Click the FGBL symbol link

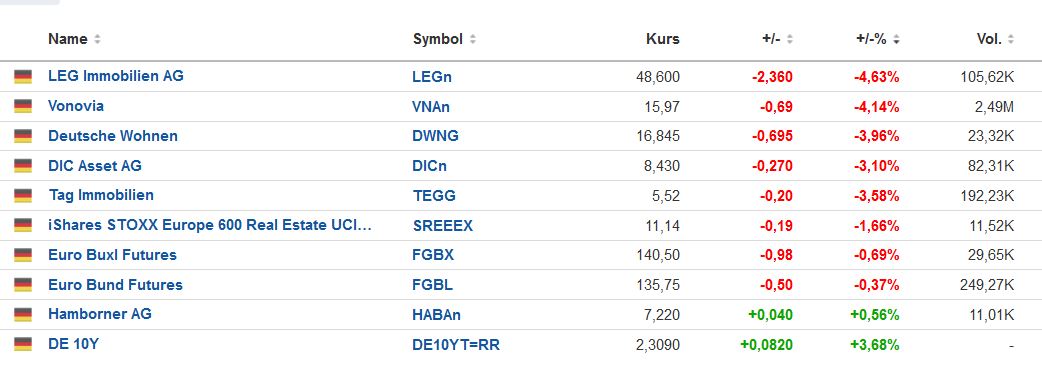click(x=433, y=285)
